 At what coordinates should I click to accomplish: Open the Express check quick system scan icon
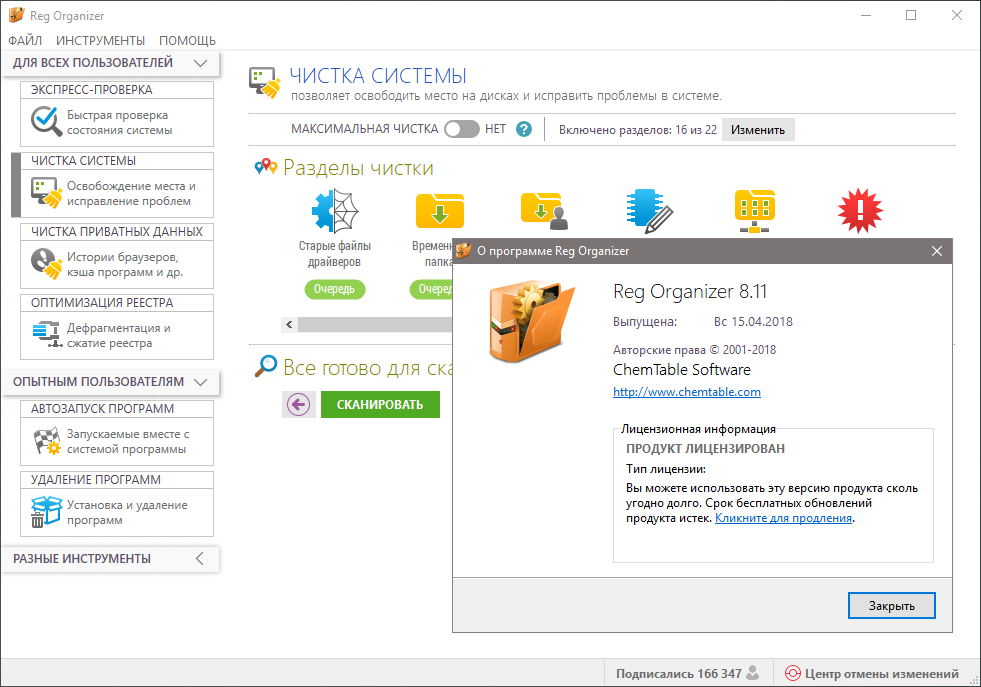46,121
